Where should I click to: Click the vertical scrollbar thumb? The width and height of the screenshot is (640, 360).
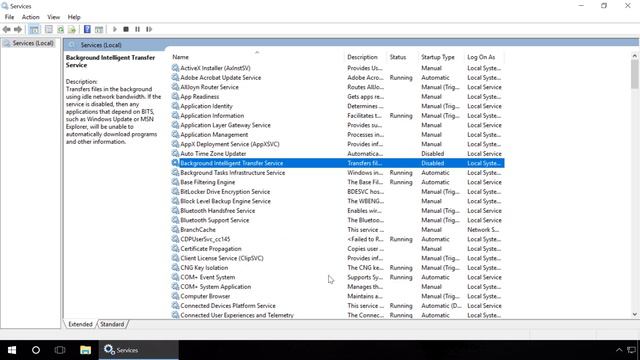coord(634,74)
